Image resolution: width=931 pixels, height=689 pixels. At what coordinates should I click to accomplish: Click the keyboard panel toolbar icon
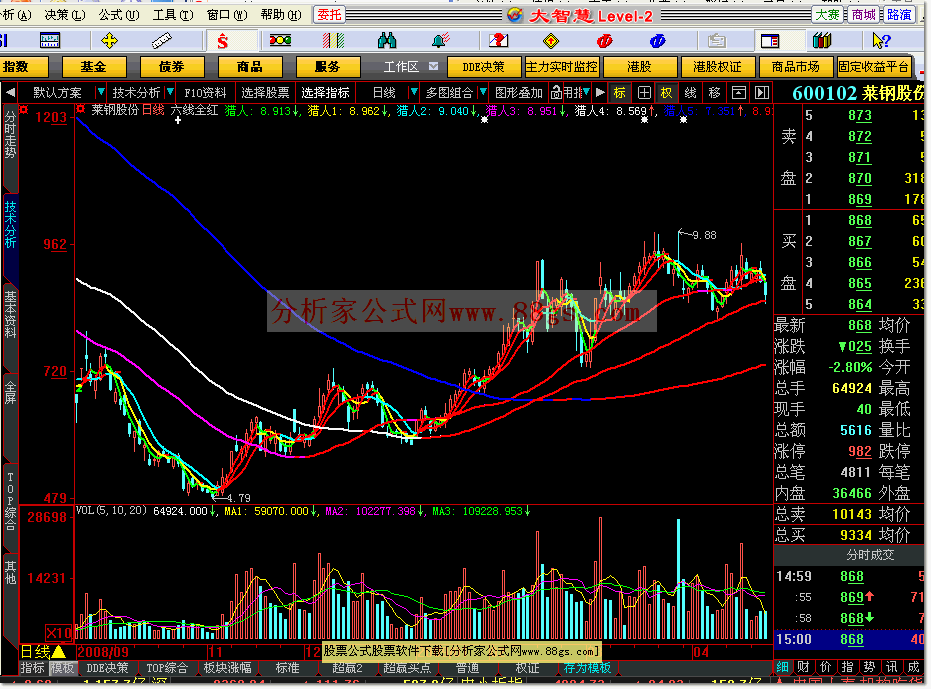(50, 41)
